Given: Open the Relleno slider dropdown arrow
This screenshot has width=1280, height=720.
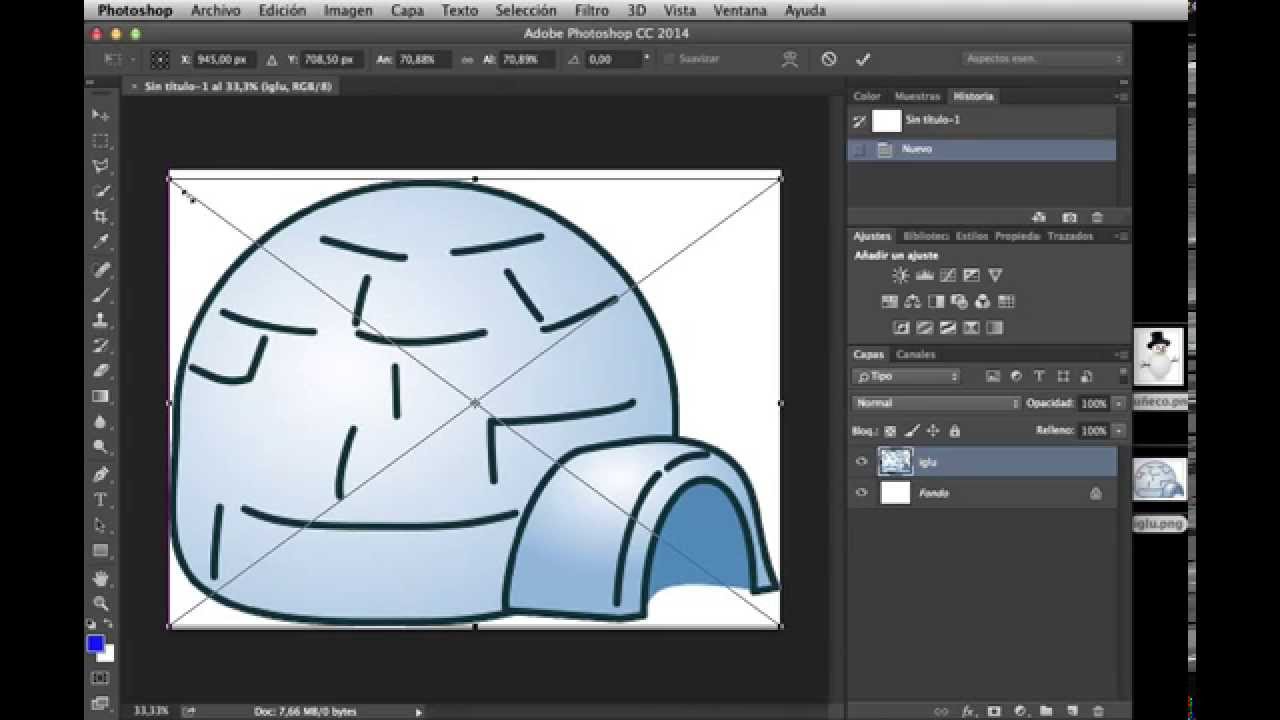Looking at the screenshot, I should click(x=1119, y=431).
